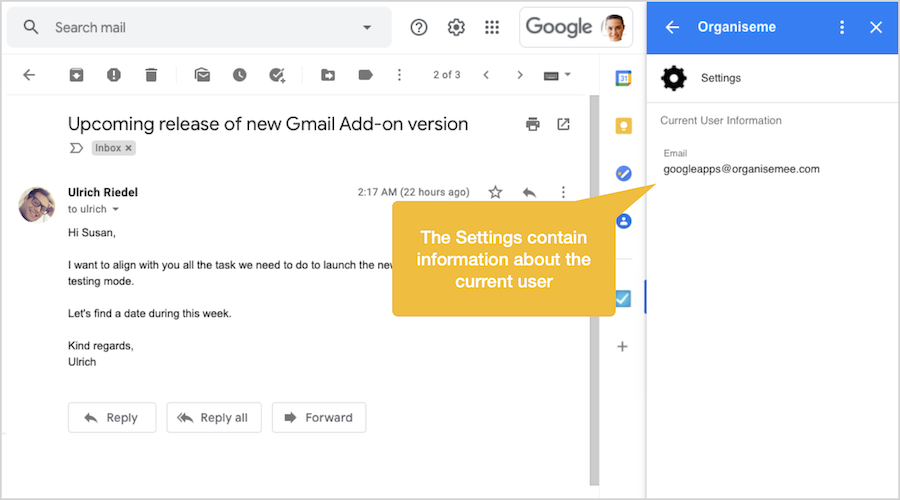This screenshot has height=500, width=900.
Task: Click reply arrow icon in message header
Action: 529,192
